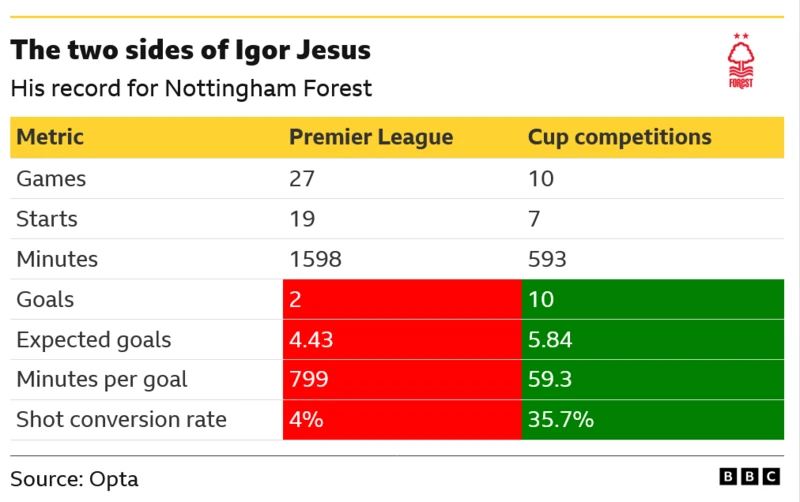
Task: Select the Premier League column header
Action: 370,137
